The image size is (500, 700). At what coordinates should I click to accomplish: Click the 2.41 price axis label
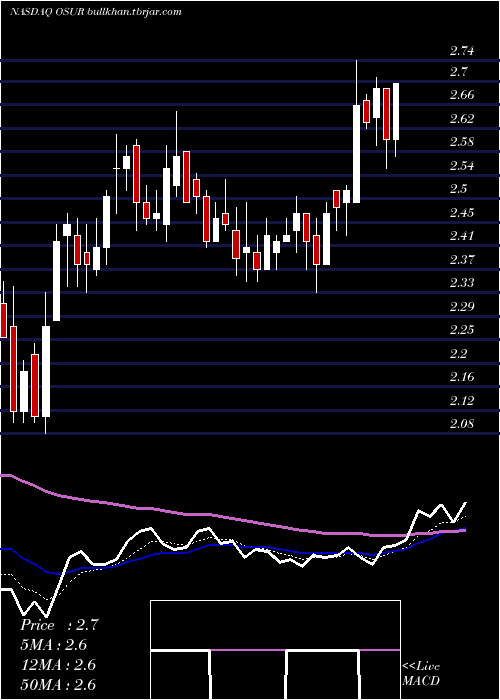click(462, 236)
